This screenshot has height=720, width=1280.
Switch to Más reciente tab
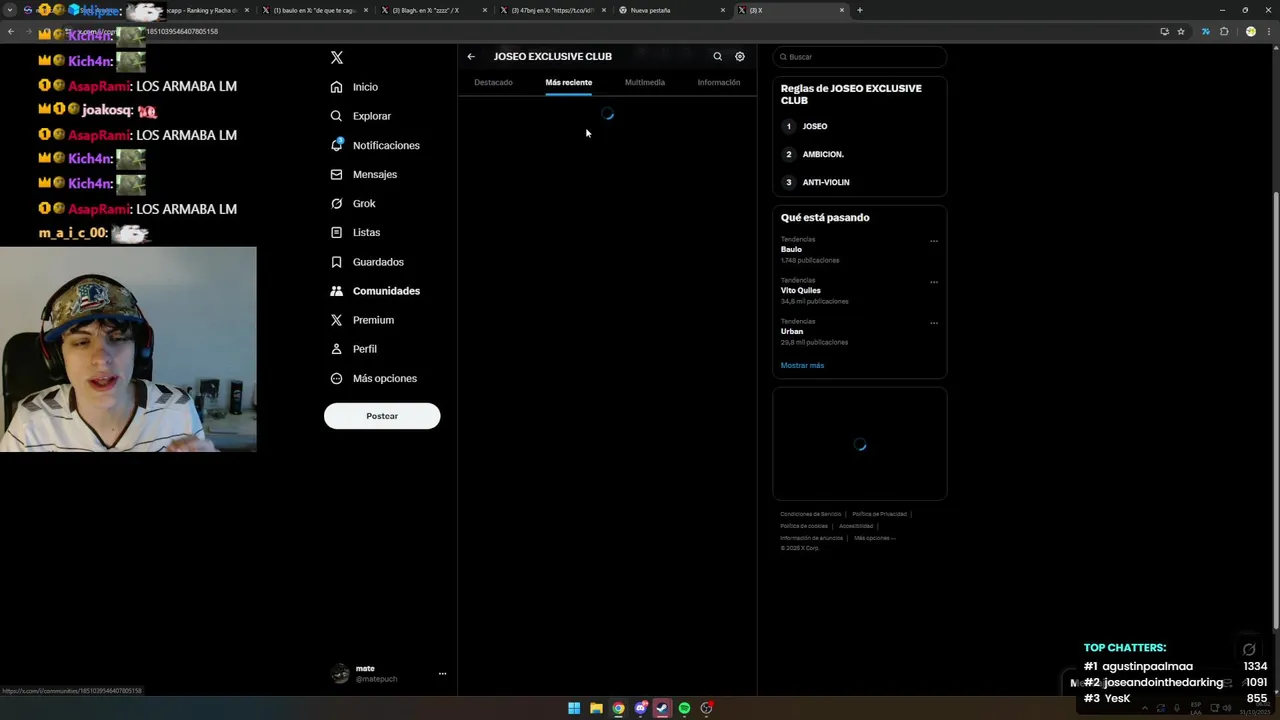point(569,82)
